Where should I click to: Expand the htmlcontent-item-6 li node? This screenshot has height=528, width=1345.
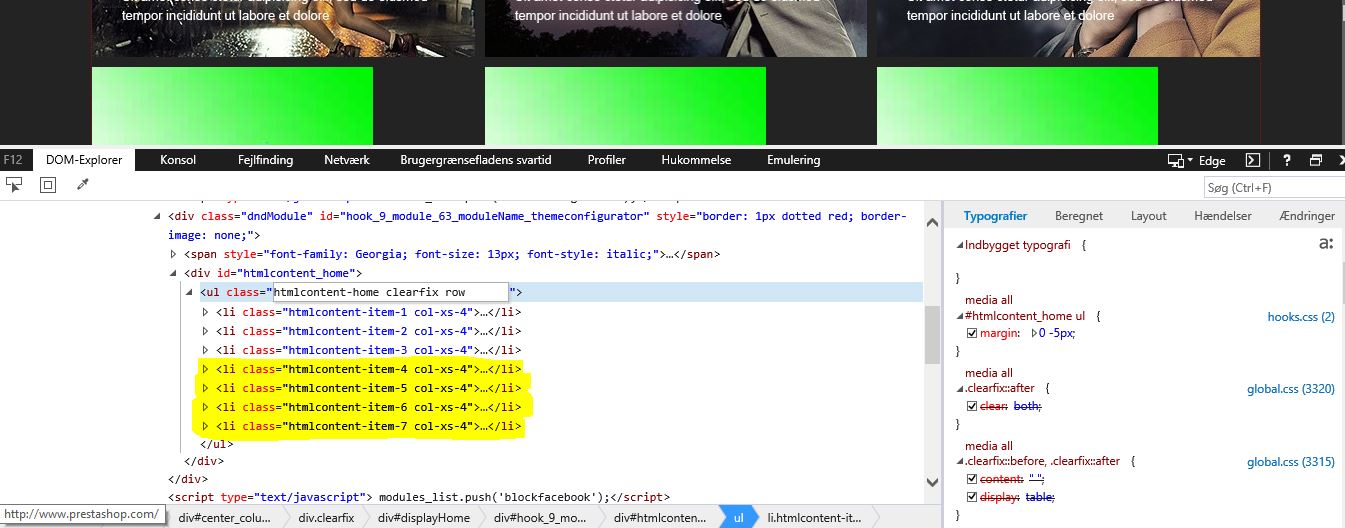click(x=206, y=407)
